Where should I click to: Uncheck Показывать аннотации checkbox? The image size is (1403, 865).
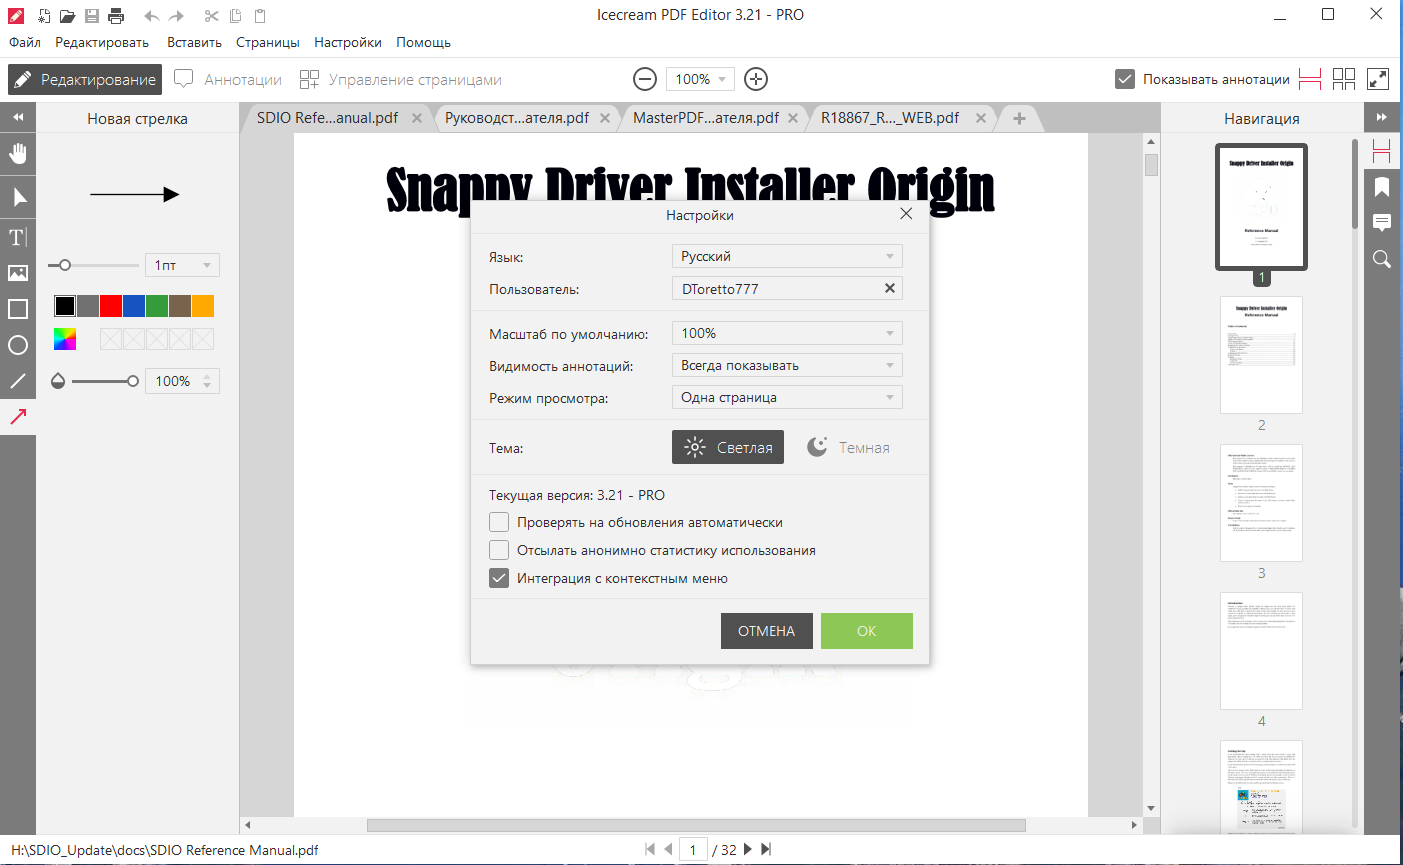[x=1125, y=79]
